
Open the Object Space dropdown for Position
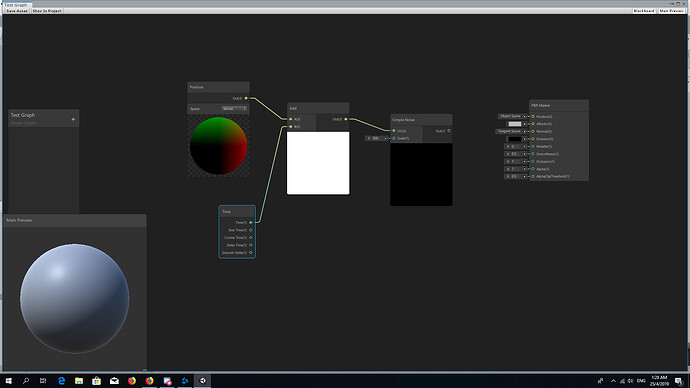pos(512,116)
